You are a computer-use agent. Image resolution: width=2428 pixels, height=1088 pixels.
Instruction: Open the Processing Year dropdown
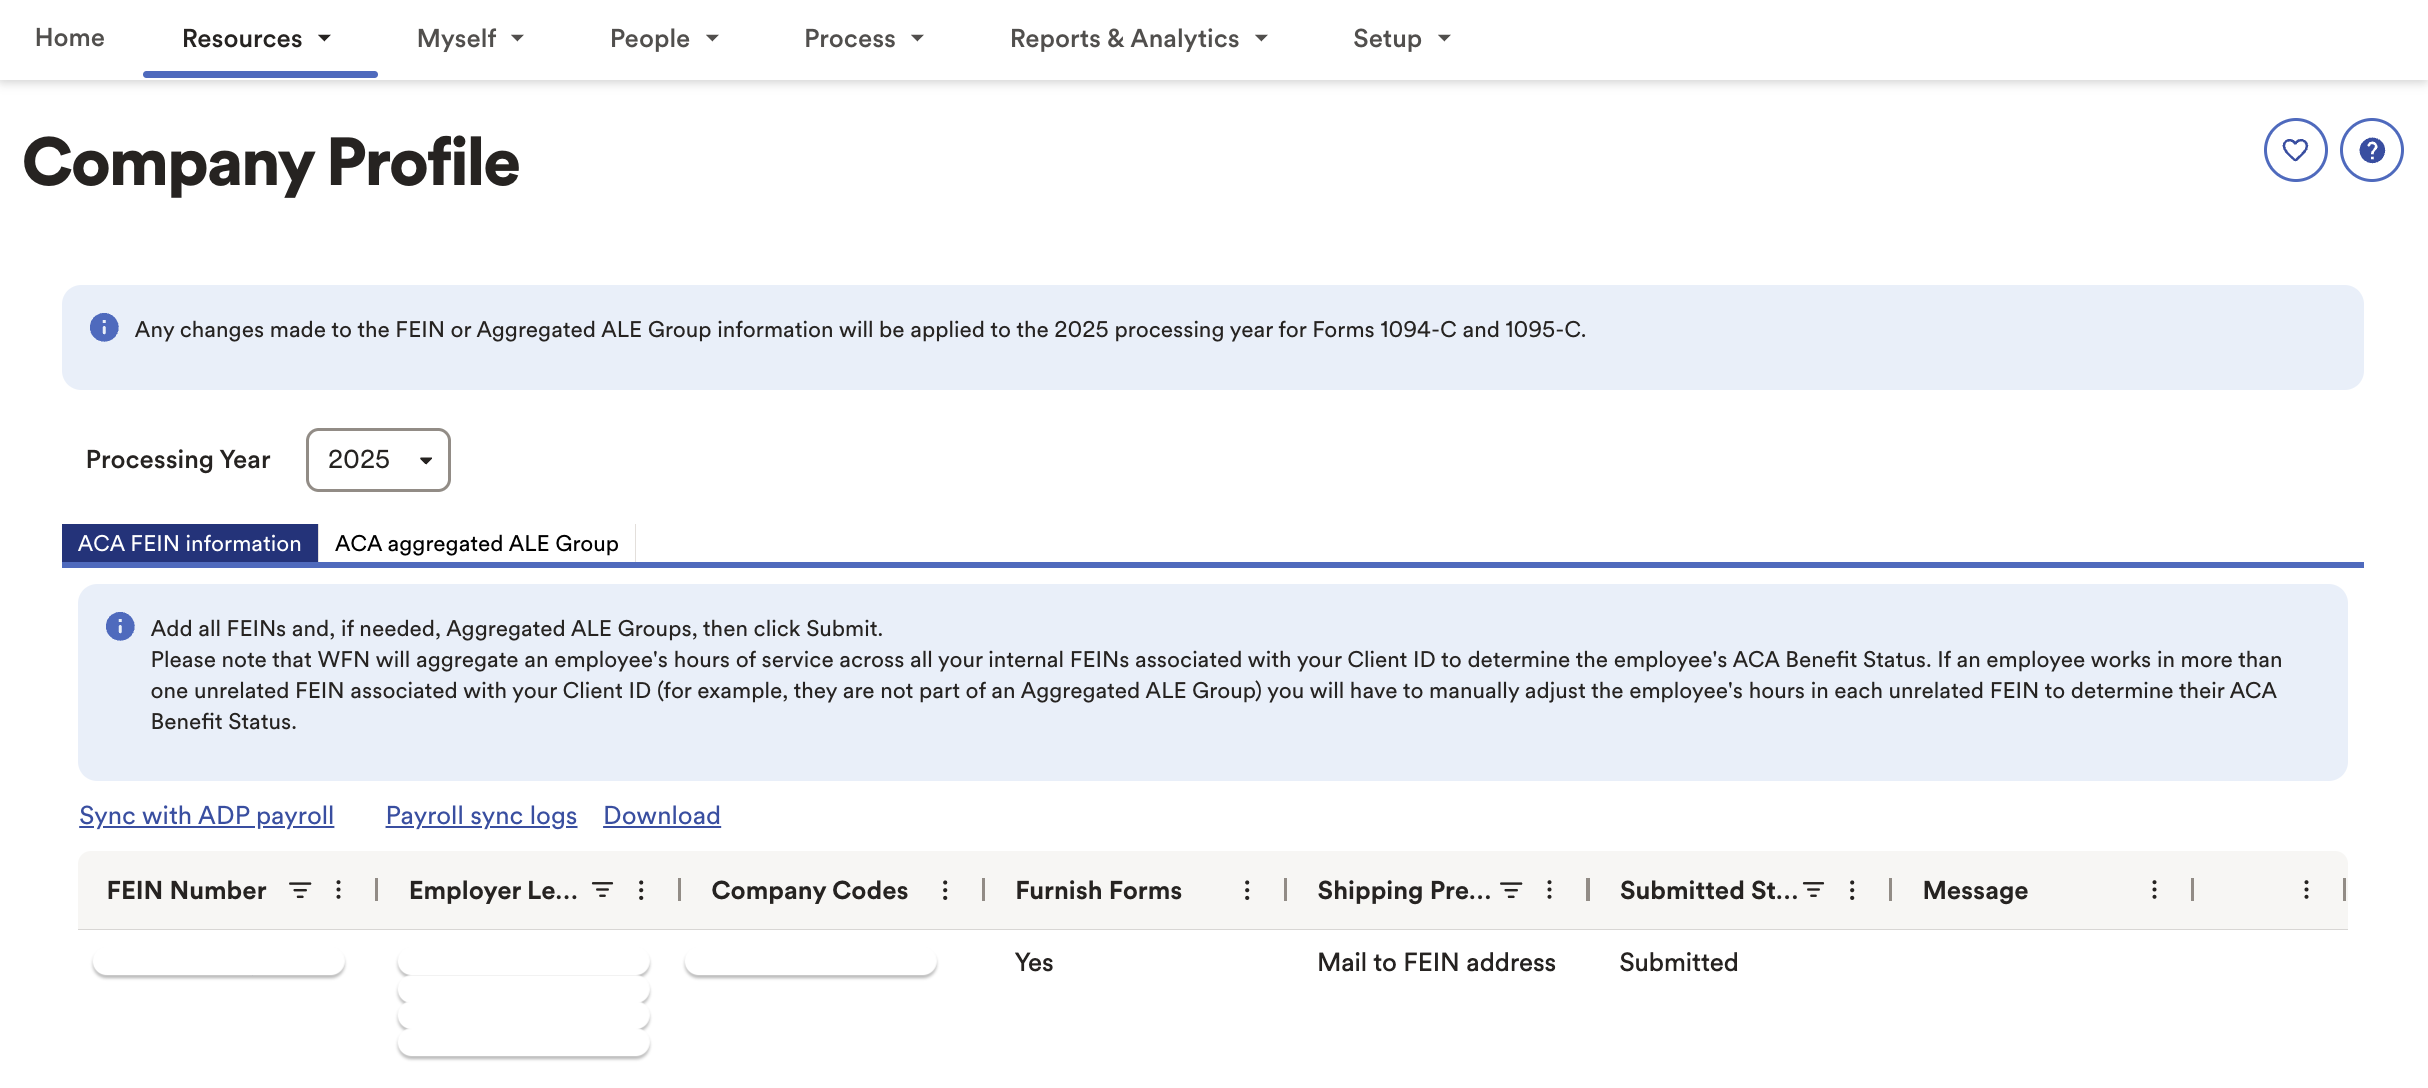[x=378, y=460]
